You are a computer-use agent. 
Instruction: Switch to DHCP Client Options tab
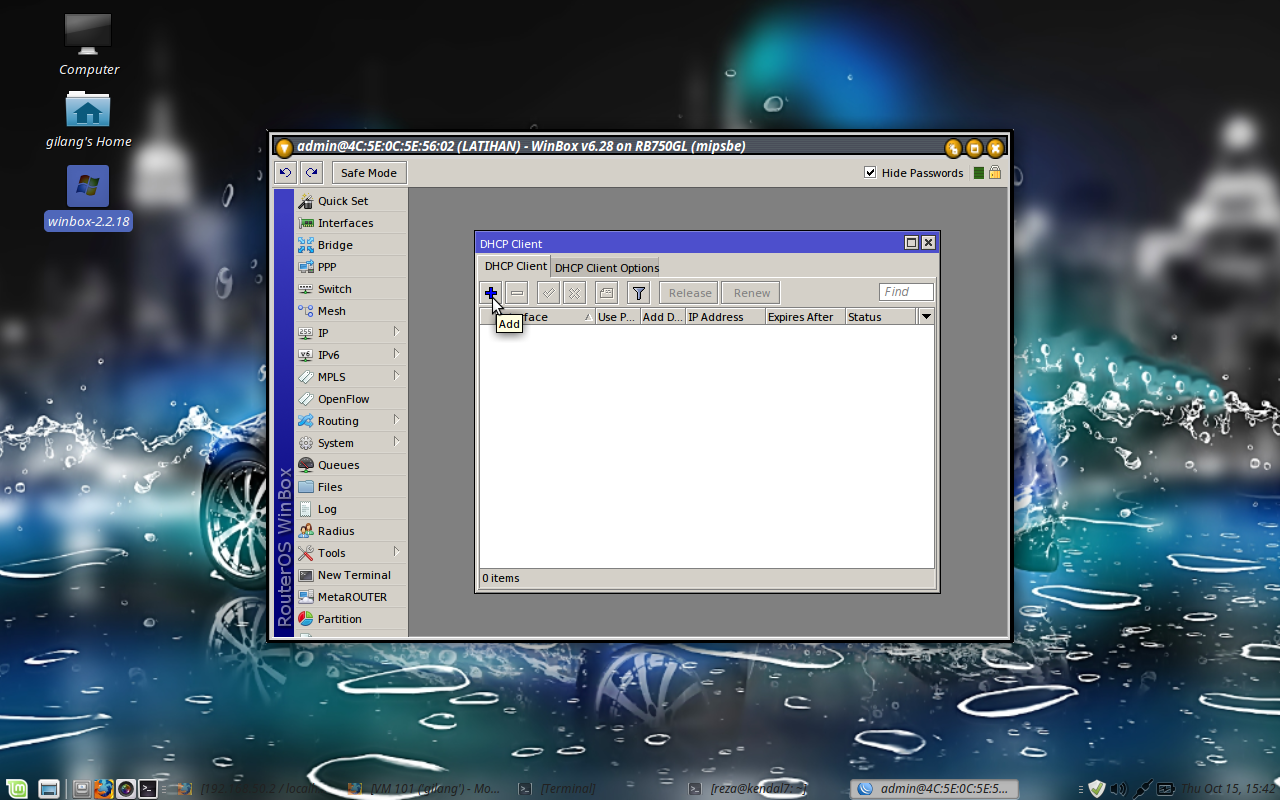[x=606, y=268]
